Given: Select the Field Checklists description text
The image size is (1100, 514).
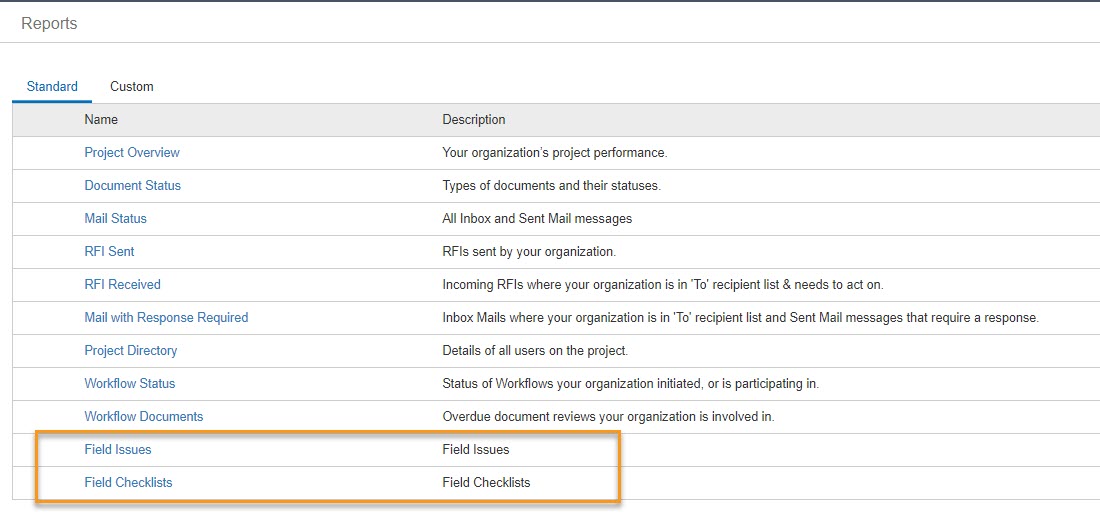Looking at the screenshot, I should coord(486,482).
